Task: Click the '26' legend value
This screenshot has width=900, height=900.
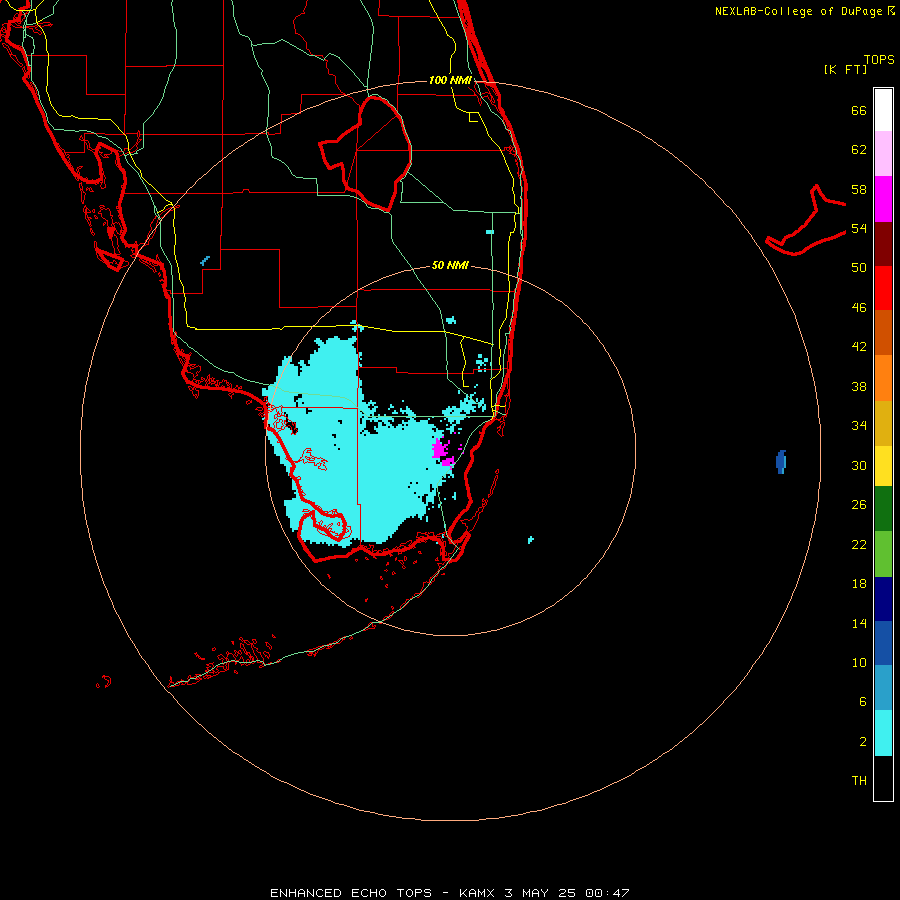Action: tap(859, 505)
